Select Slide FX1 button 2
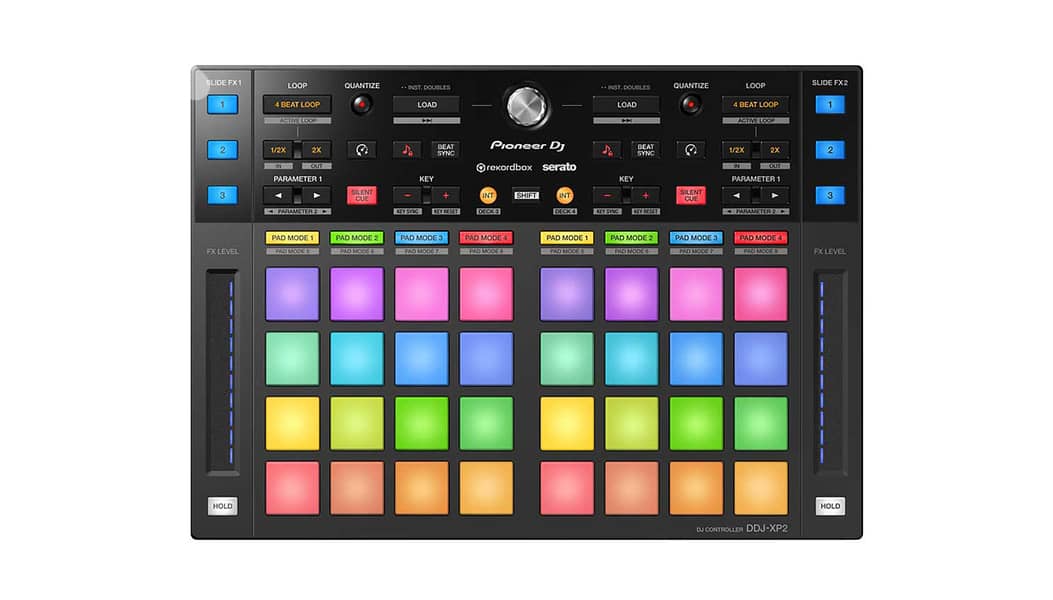 click(x=222, y=150)
